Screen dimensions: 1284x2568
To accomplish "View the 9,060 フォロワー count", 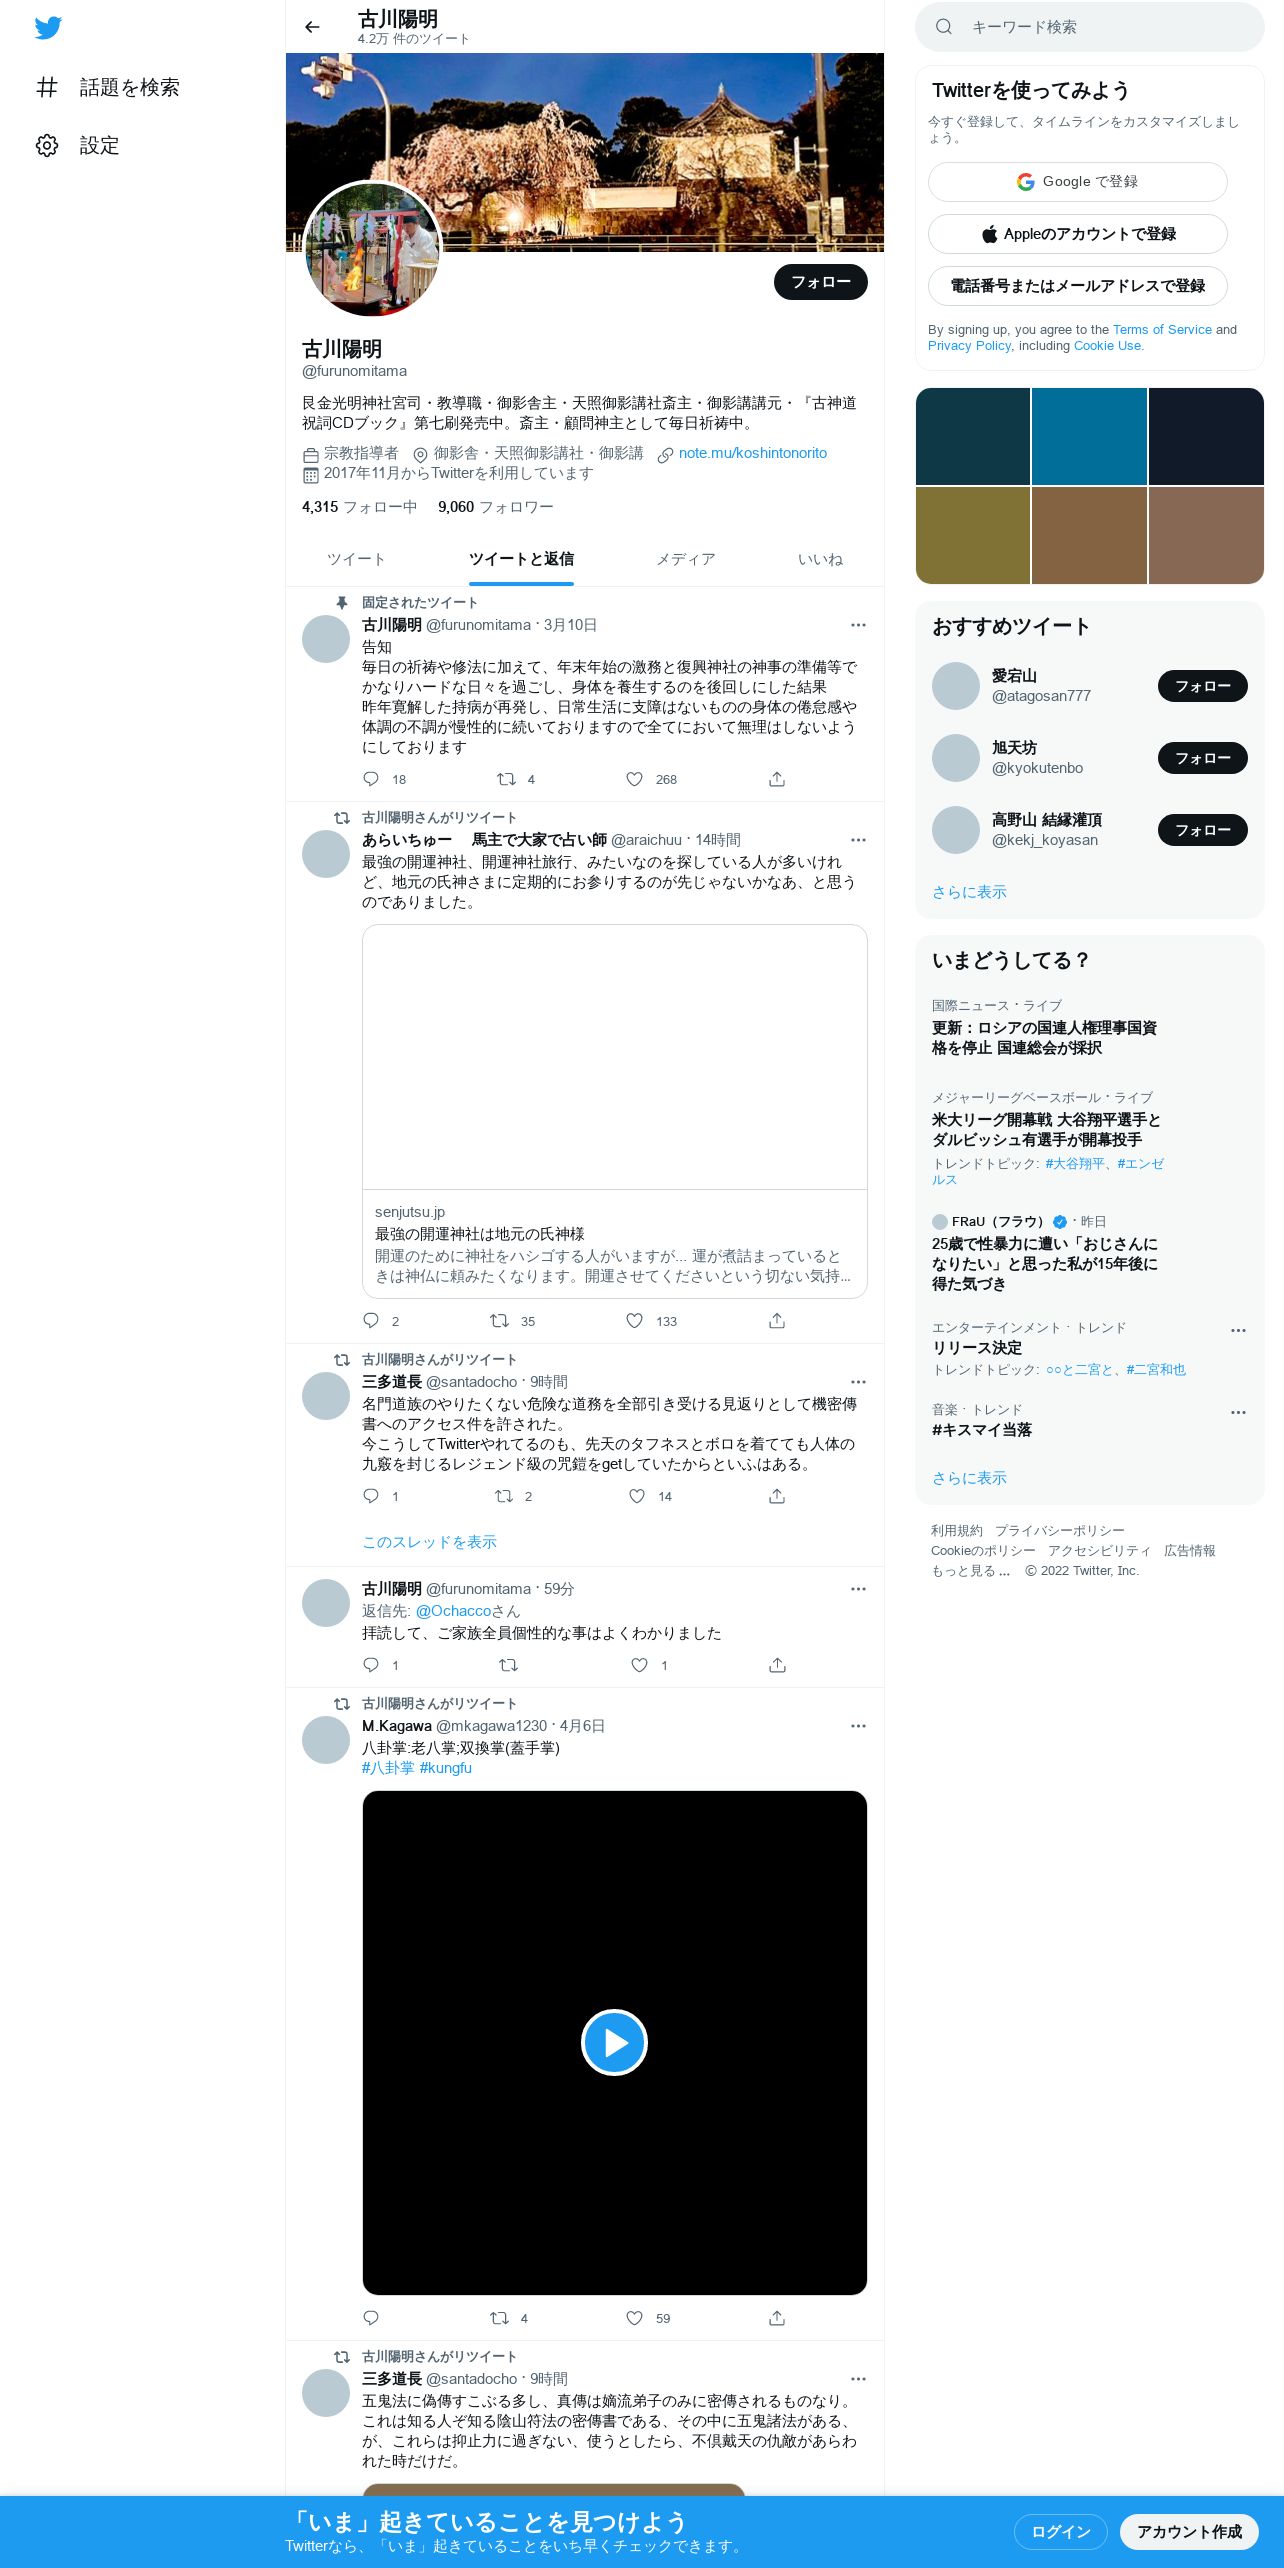I will pos(496,507).
